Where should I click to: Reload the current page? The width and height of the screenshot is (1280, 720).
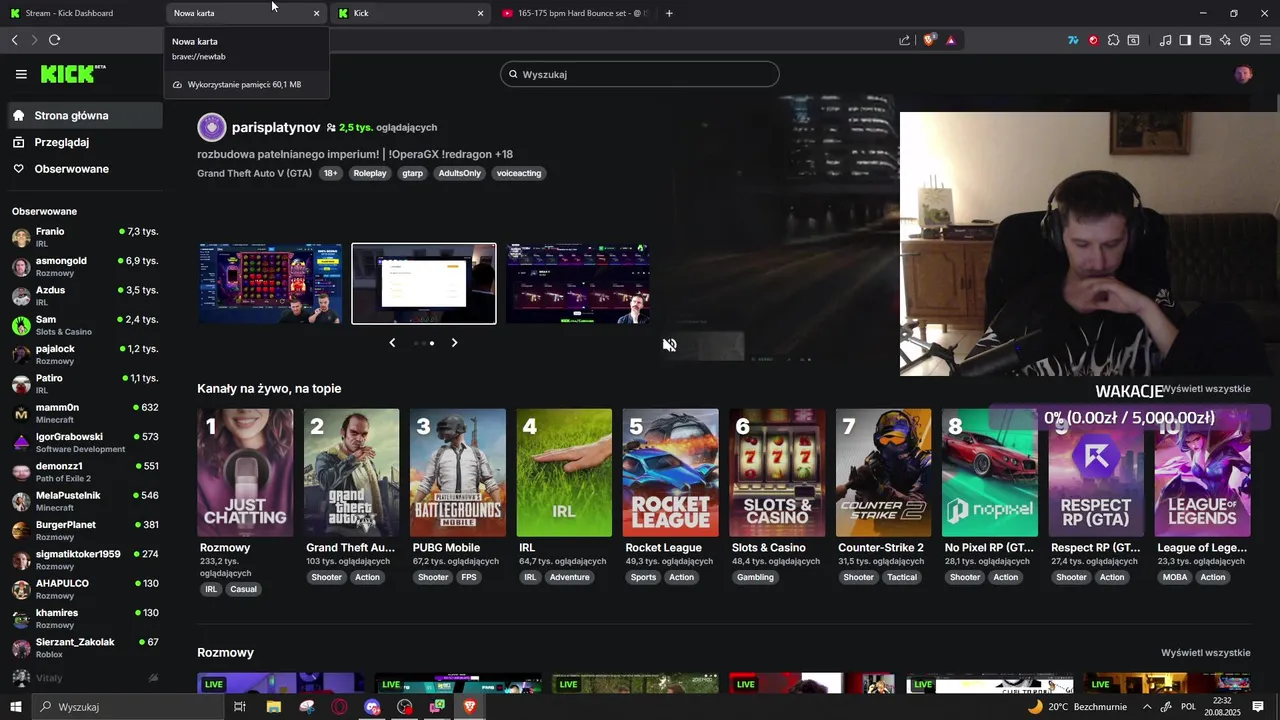coord(54,40)
